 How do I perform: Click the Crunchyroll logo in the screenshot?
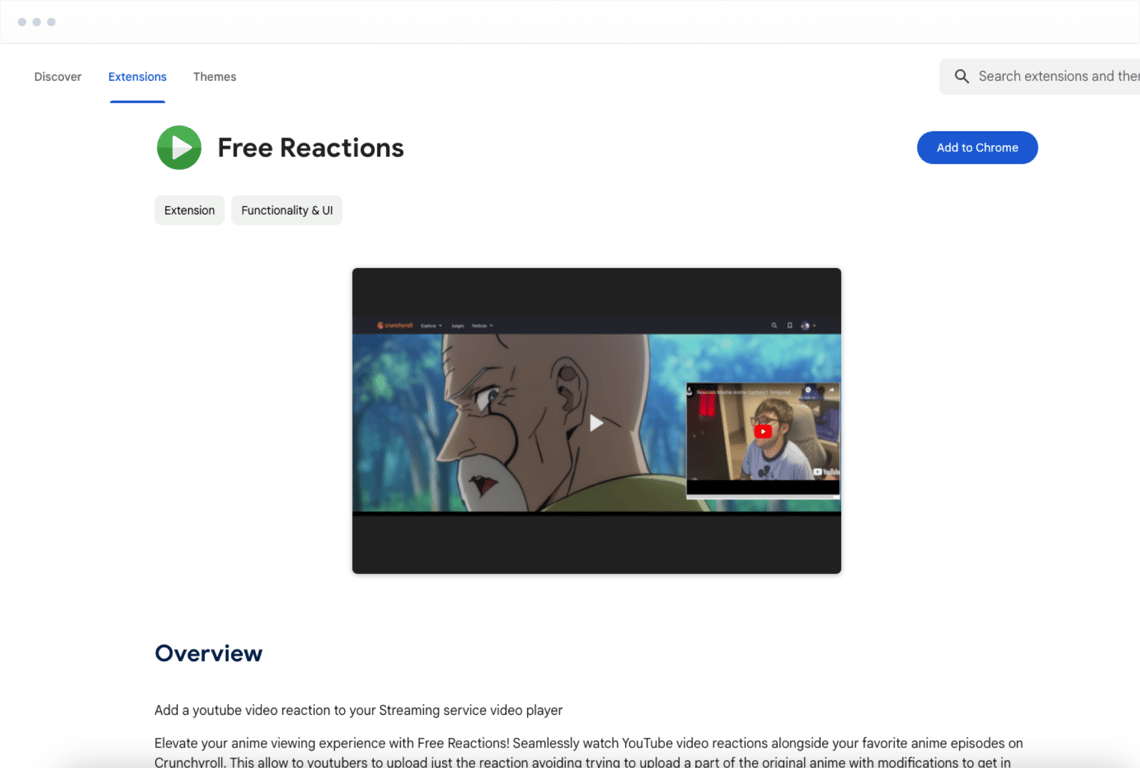(x=395, y=325)
